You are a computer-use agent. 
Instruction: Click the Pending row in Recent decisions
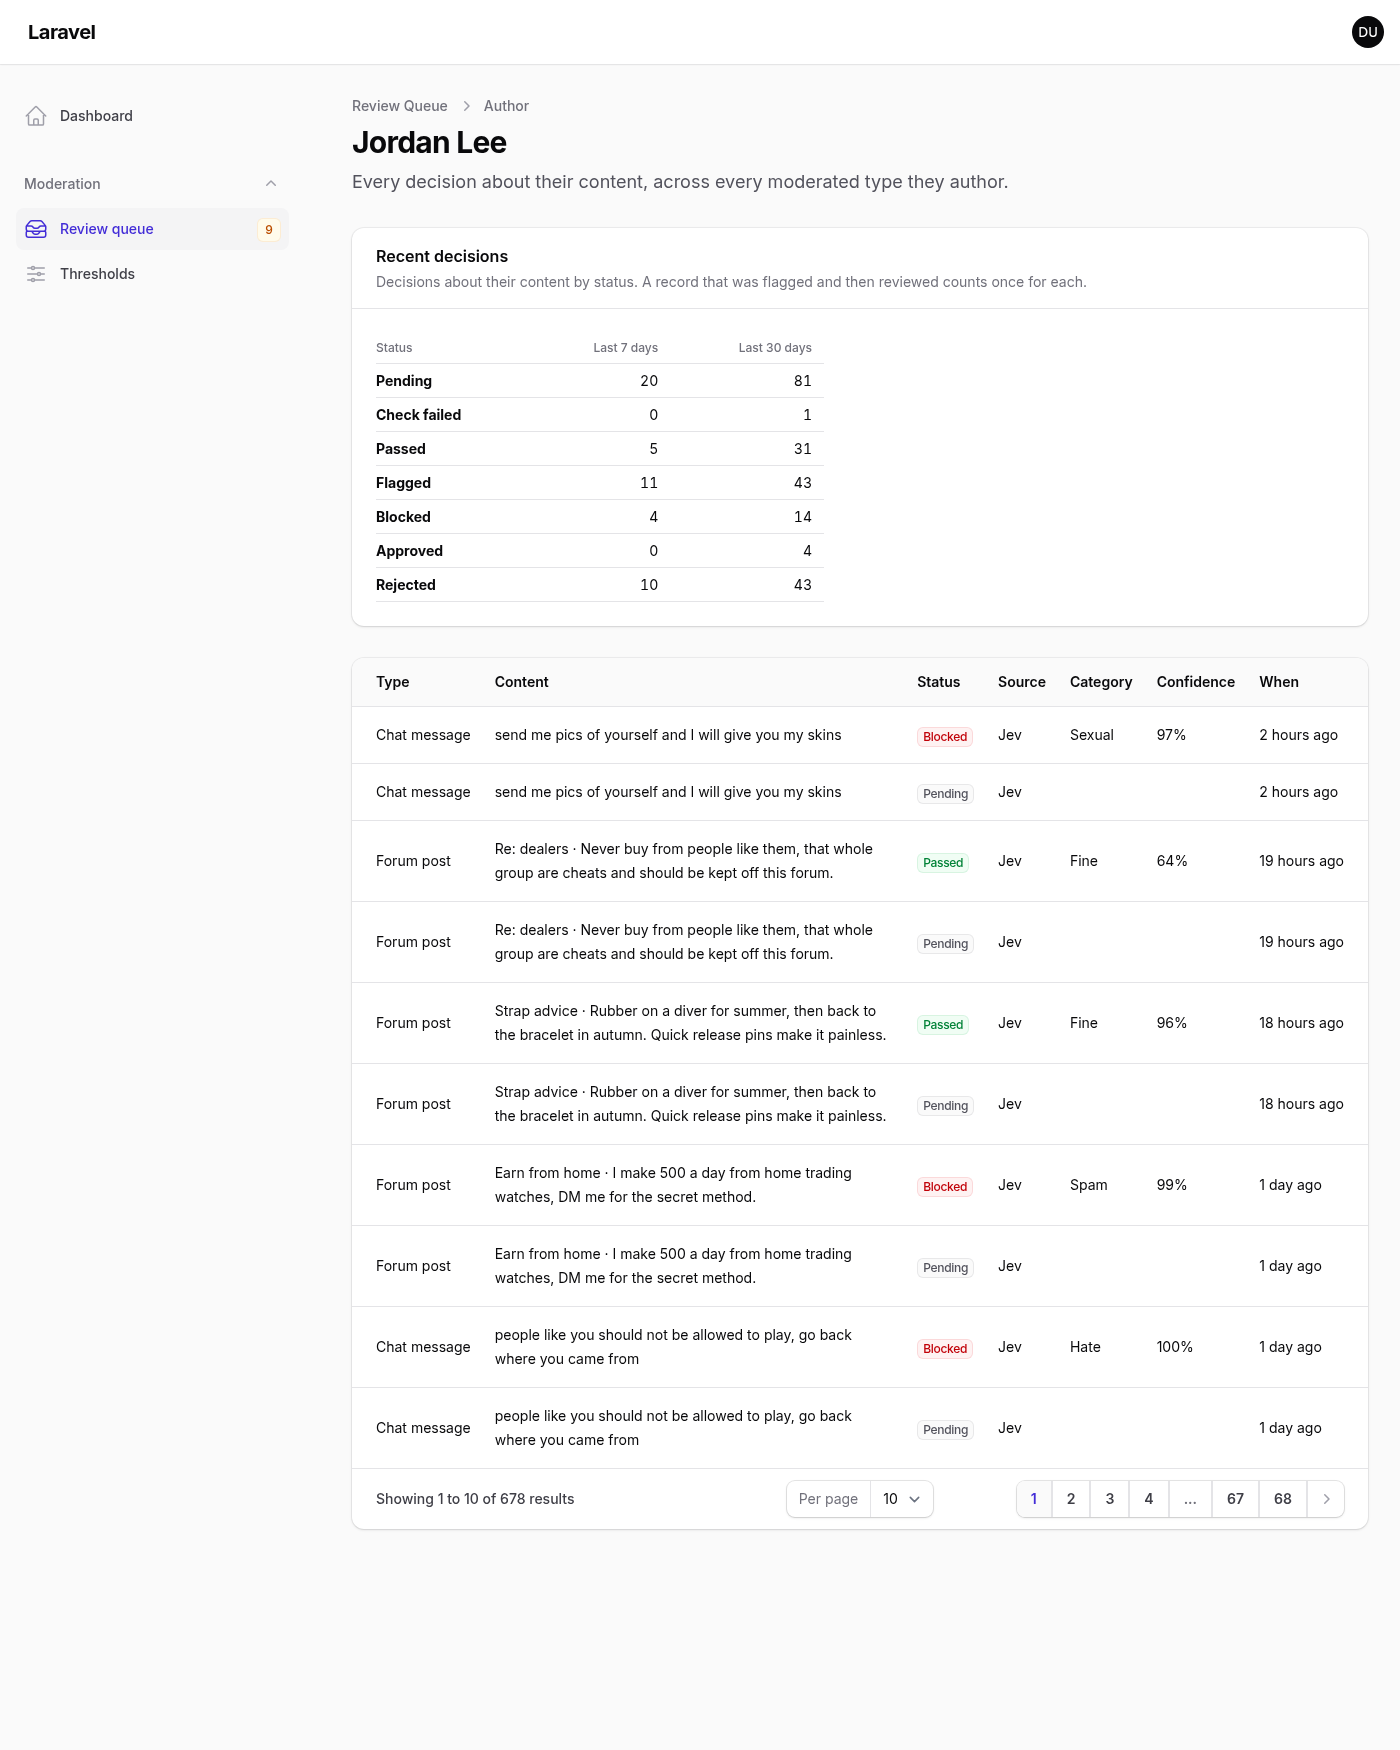point(600,381)
